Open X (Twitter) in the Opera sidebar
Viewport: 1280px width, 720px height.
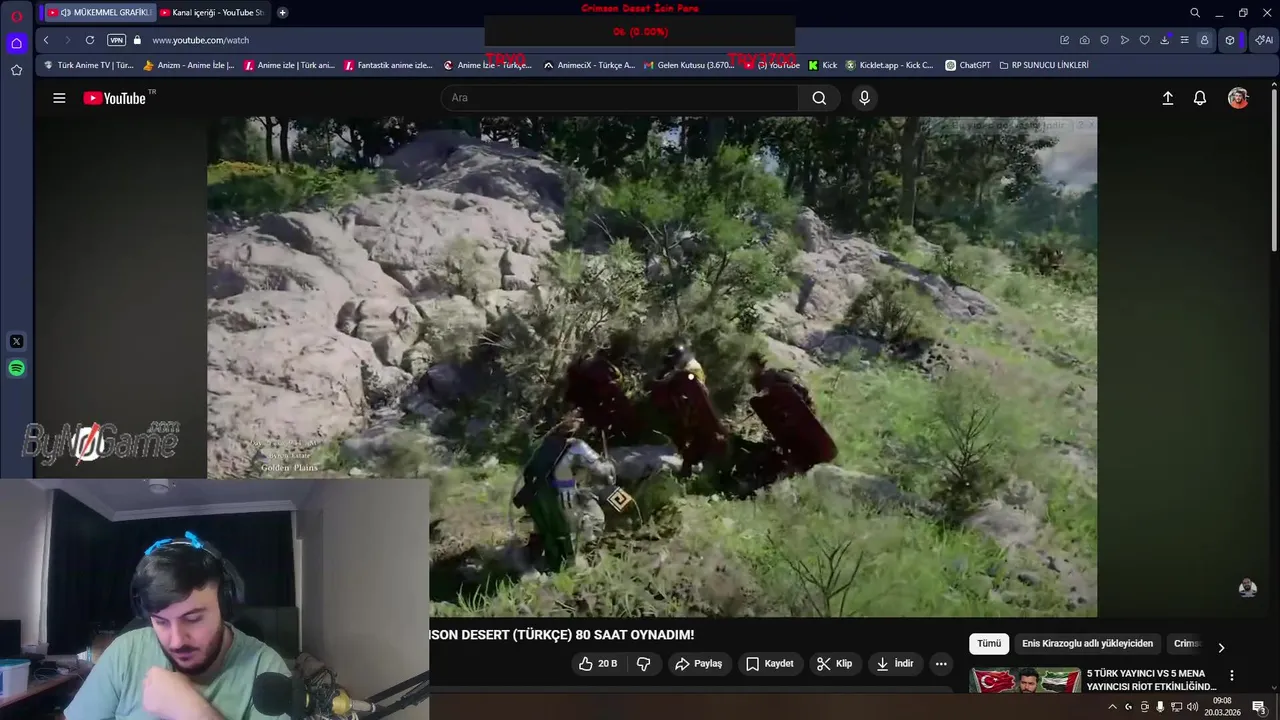point(16,341)
